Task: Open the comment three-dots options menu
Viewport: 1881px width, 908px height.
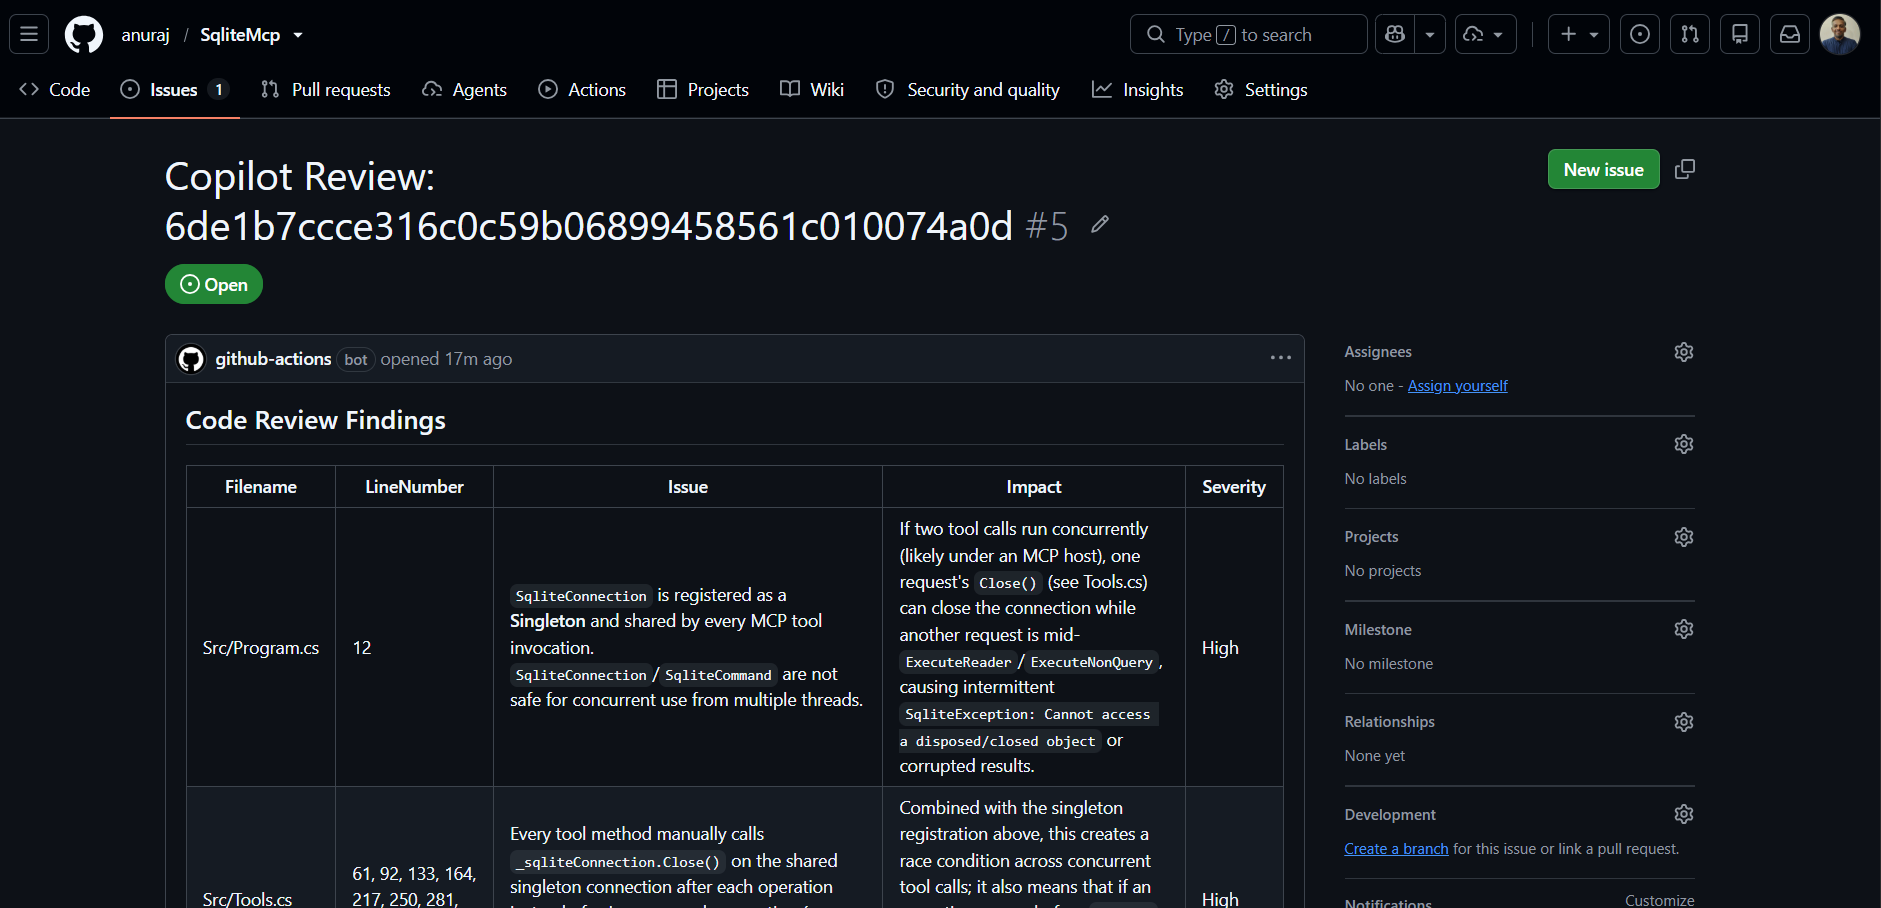Action: (1280, 358)
